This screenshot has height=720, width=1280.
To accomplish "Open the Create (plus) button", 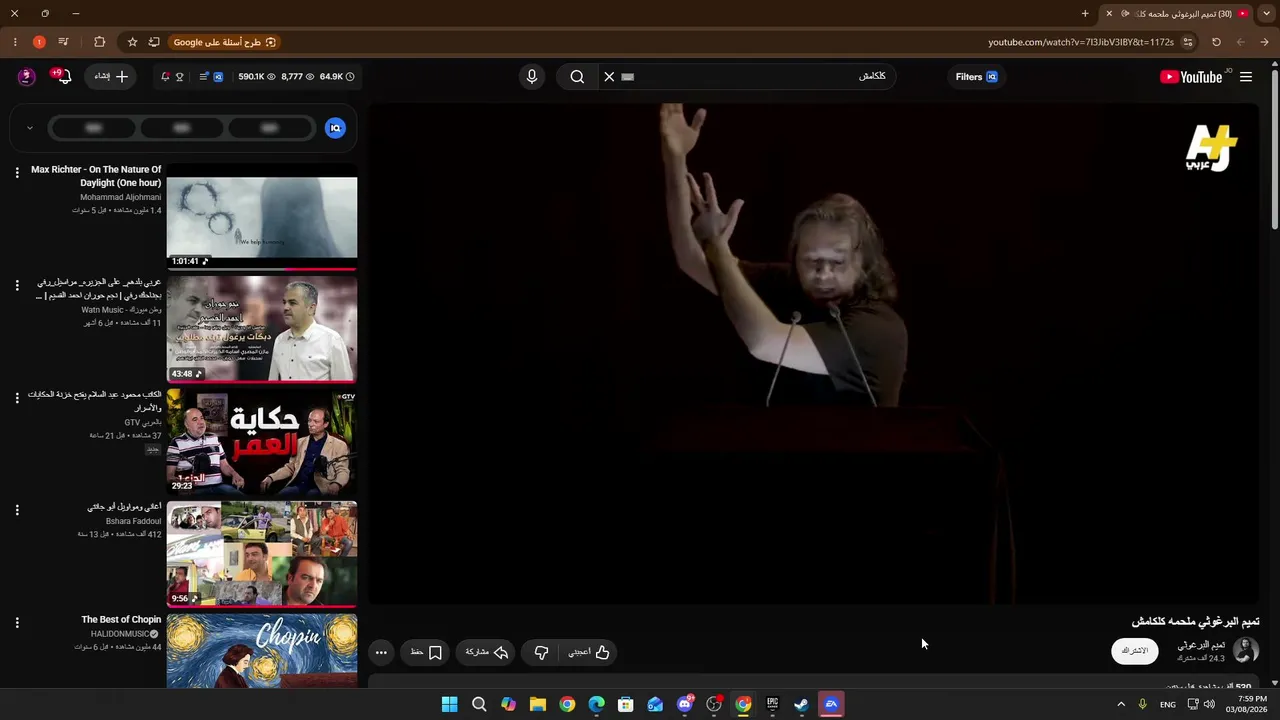I will (111, 77).
